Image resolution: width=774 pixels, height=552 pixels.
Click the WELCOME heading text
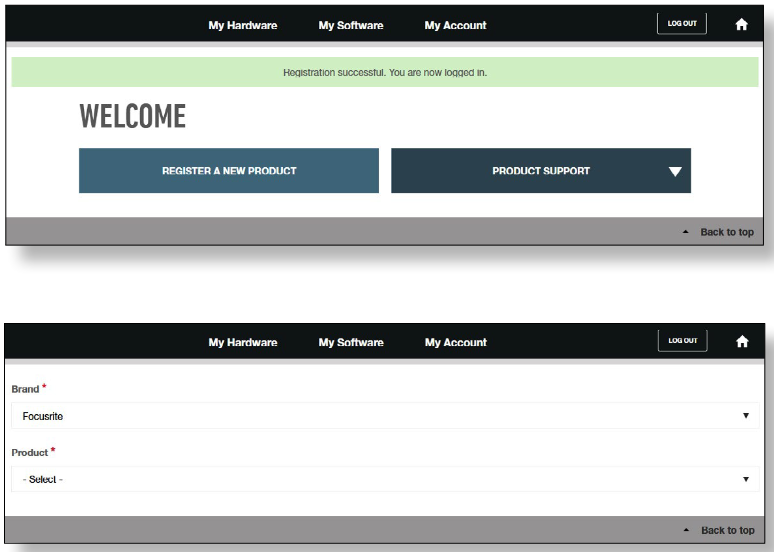pyautogui.click(x=132, y=117)
